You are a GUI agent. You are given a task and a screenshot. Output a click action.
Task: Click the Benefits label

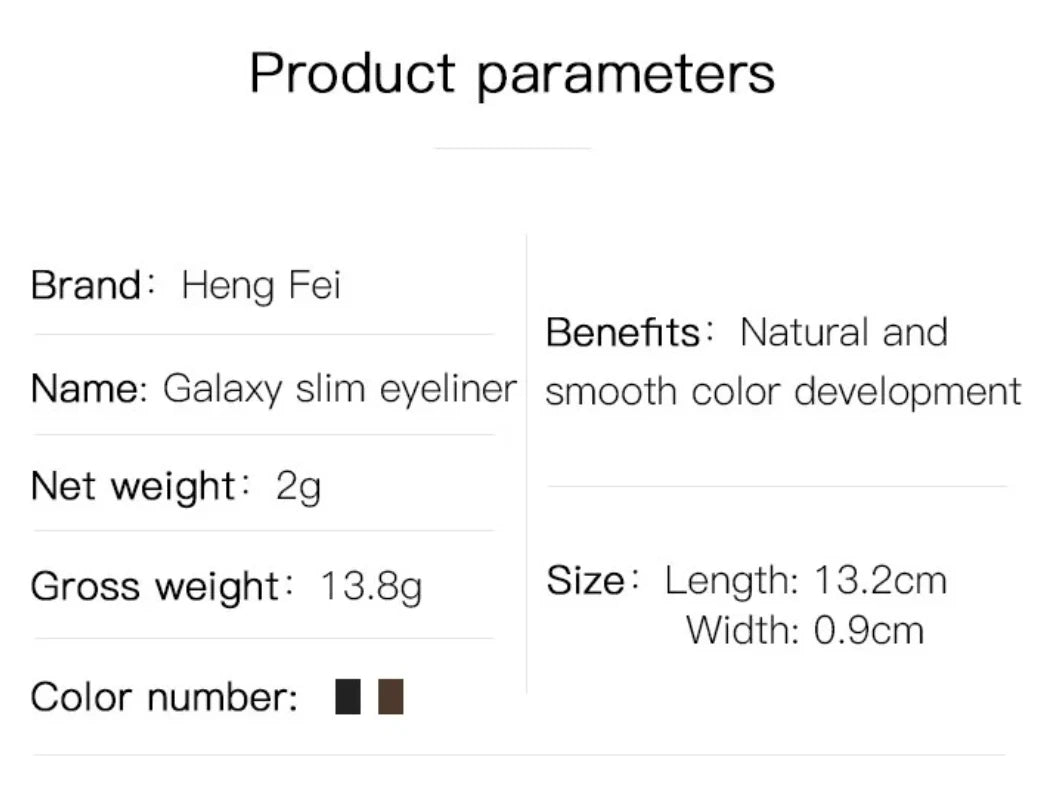(623, 332)
